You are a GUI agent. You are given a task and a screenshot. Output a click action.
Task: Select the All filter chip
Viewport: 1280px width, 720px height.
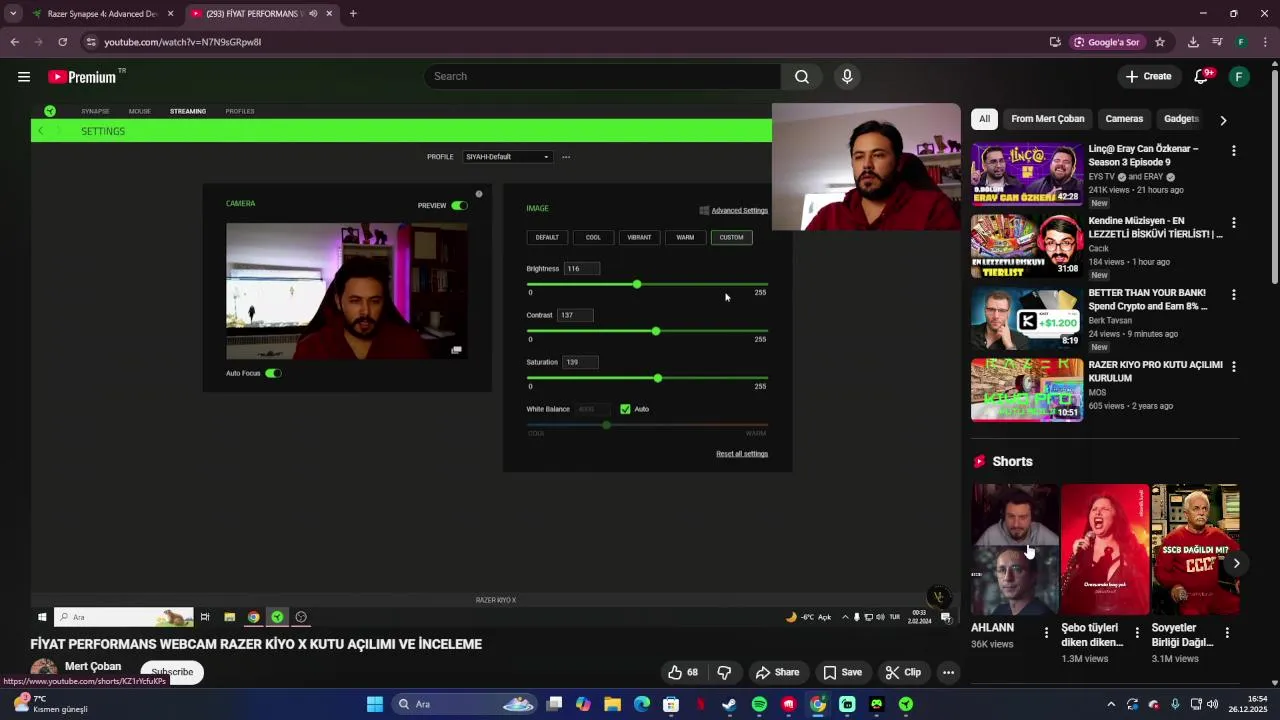[x=984, y=119]
